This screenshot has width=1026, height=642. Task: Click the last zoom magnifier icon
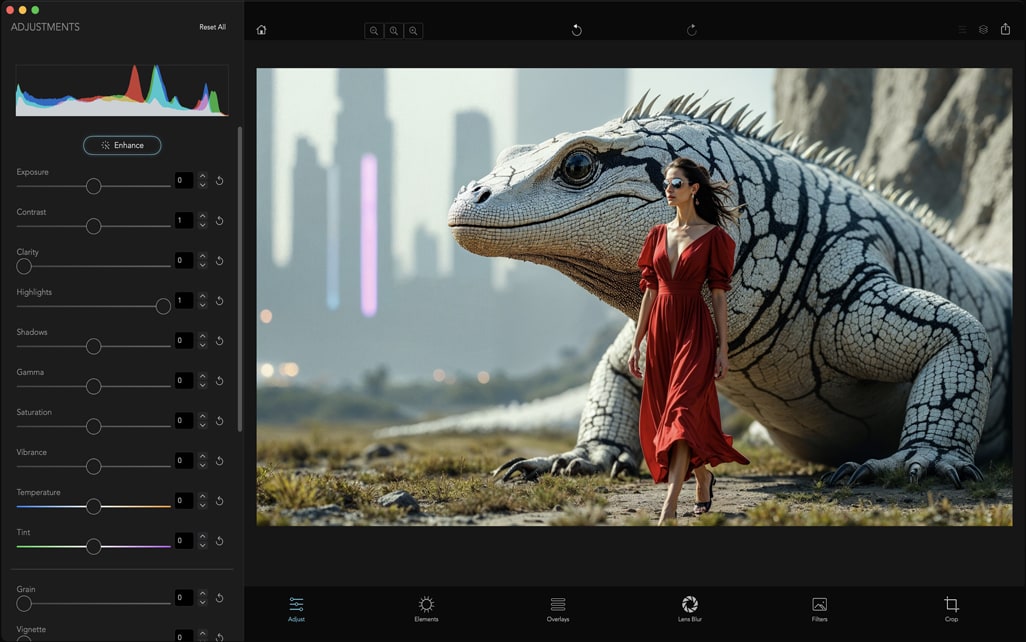pyautogui.click(x=413, y=31)
